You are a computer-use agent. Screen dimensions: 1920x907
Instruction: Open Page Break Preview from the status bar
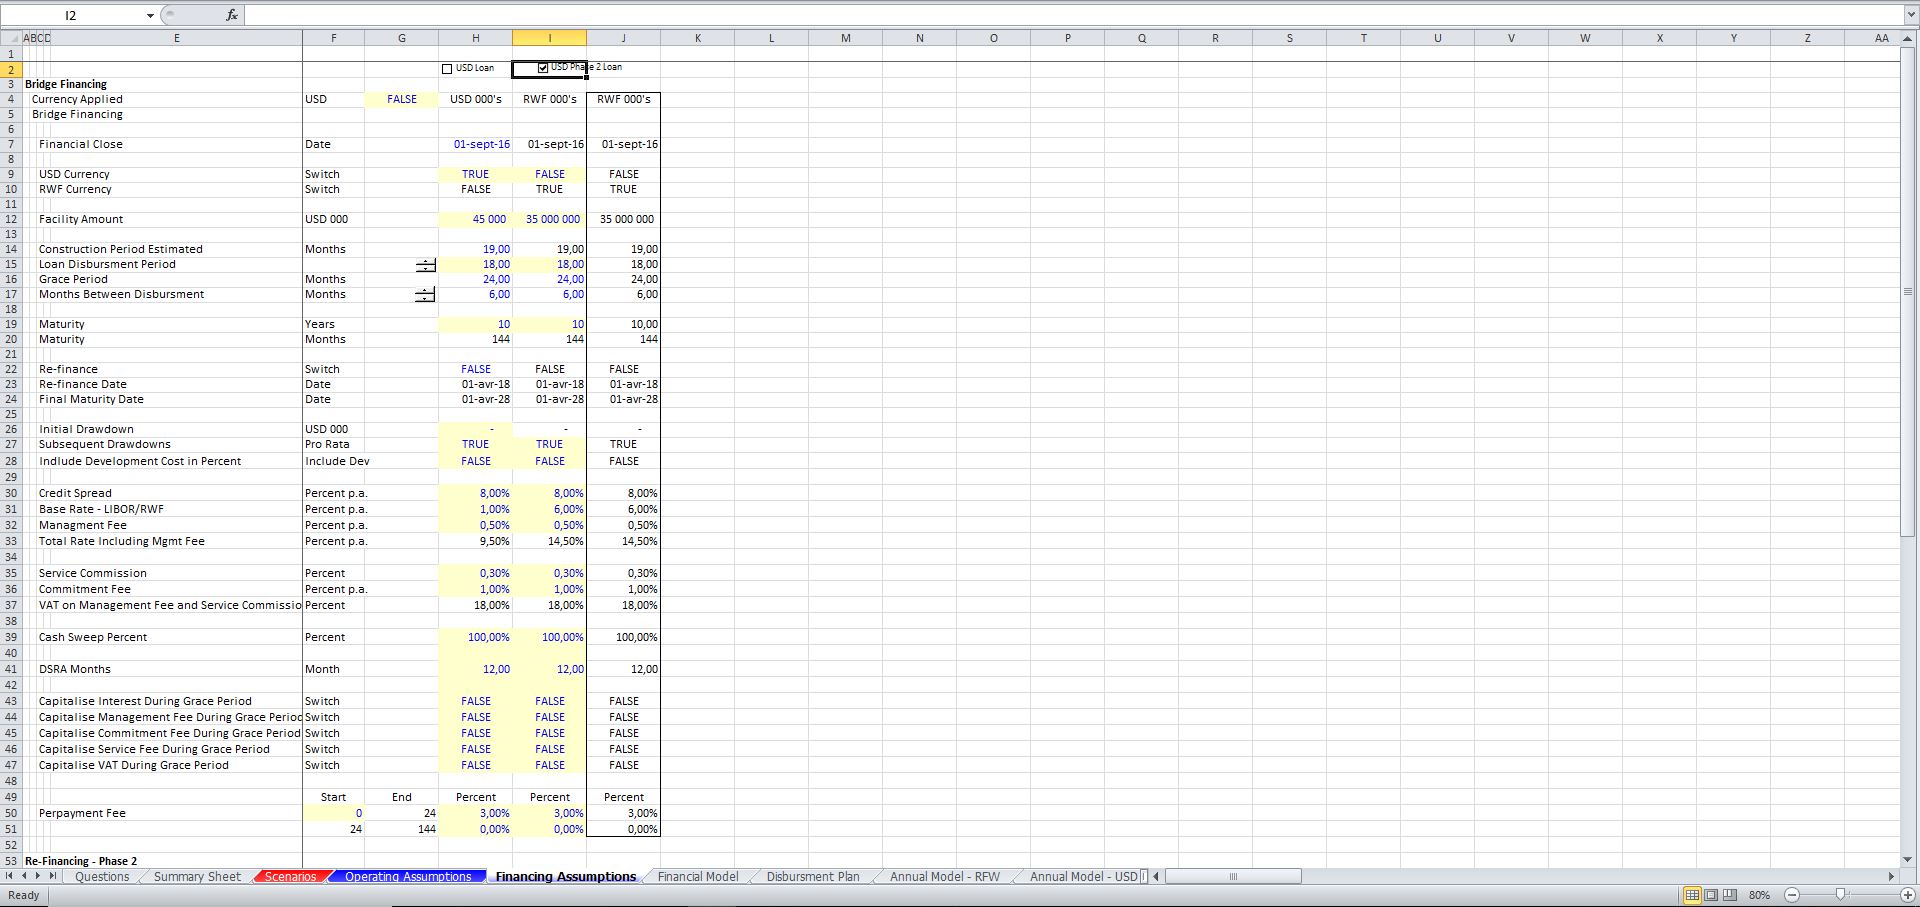(1730, 895)
